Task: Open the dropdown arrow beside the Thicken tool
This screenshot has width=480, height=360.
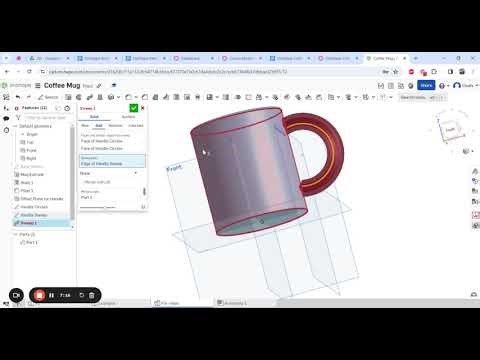Action: click(118, 97)
